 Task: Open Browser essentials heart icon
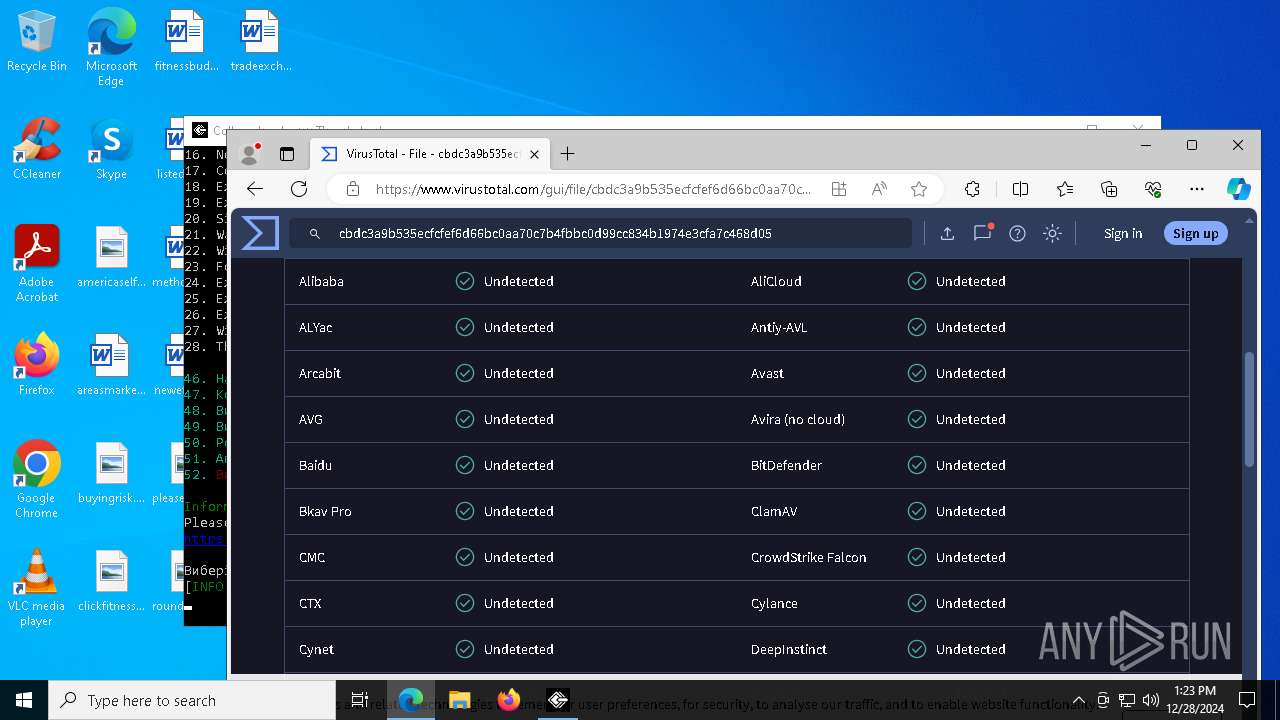[1153, 189]
